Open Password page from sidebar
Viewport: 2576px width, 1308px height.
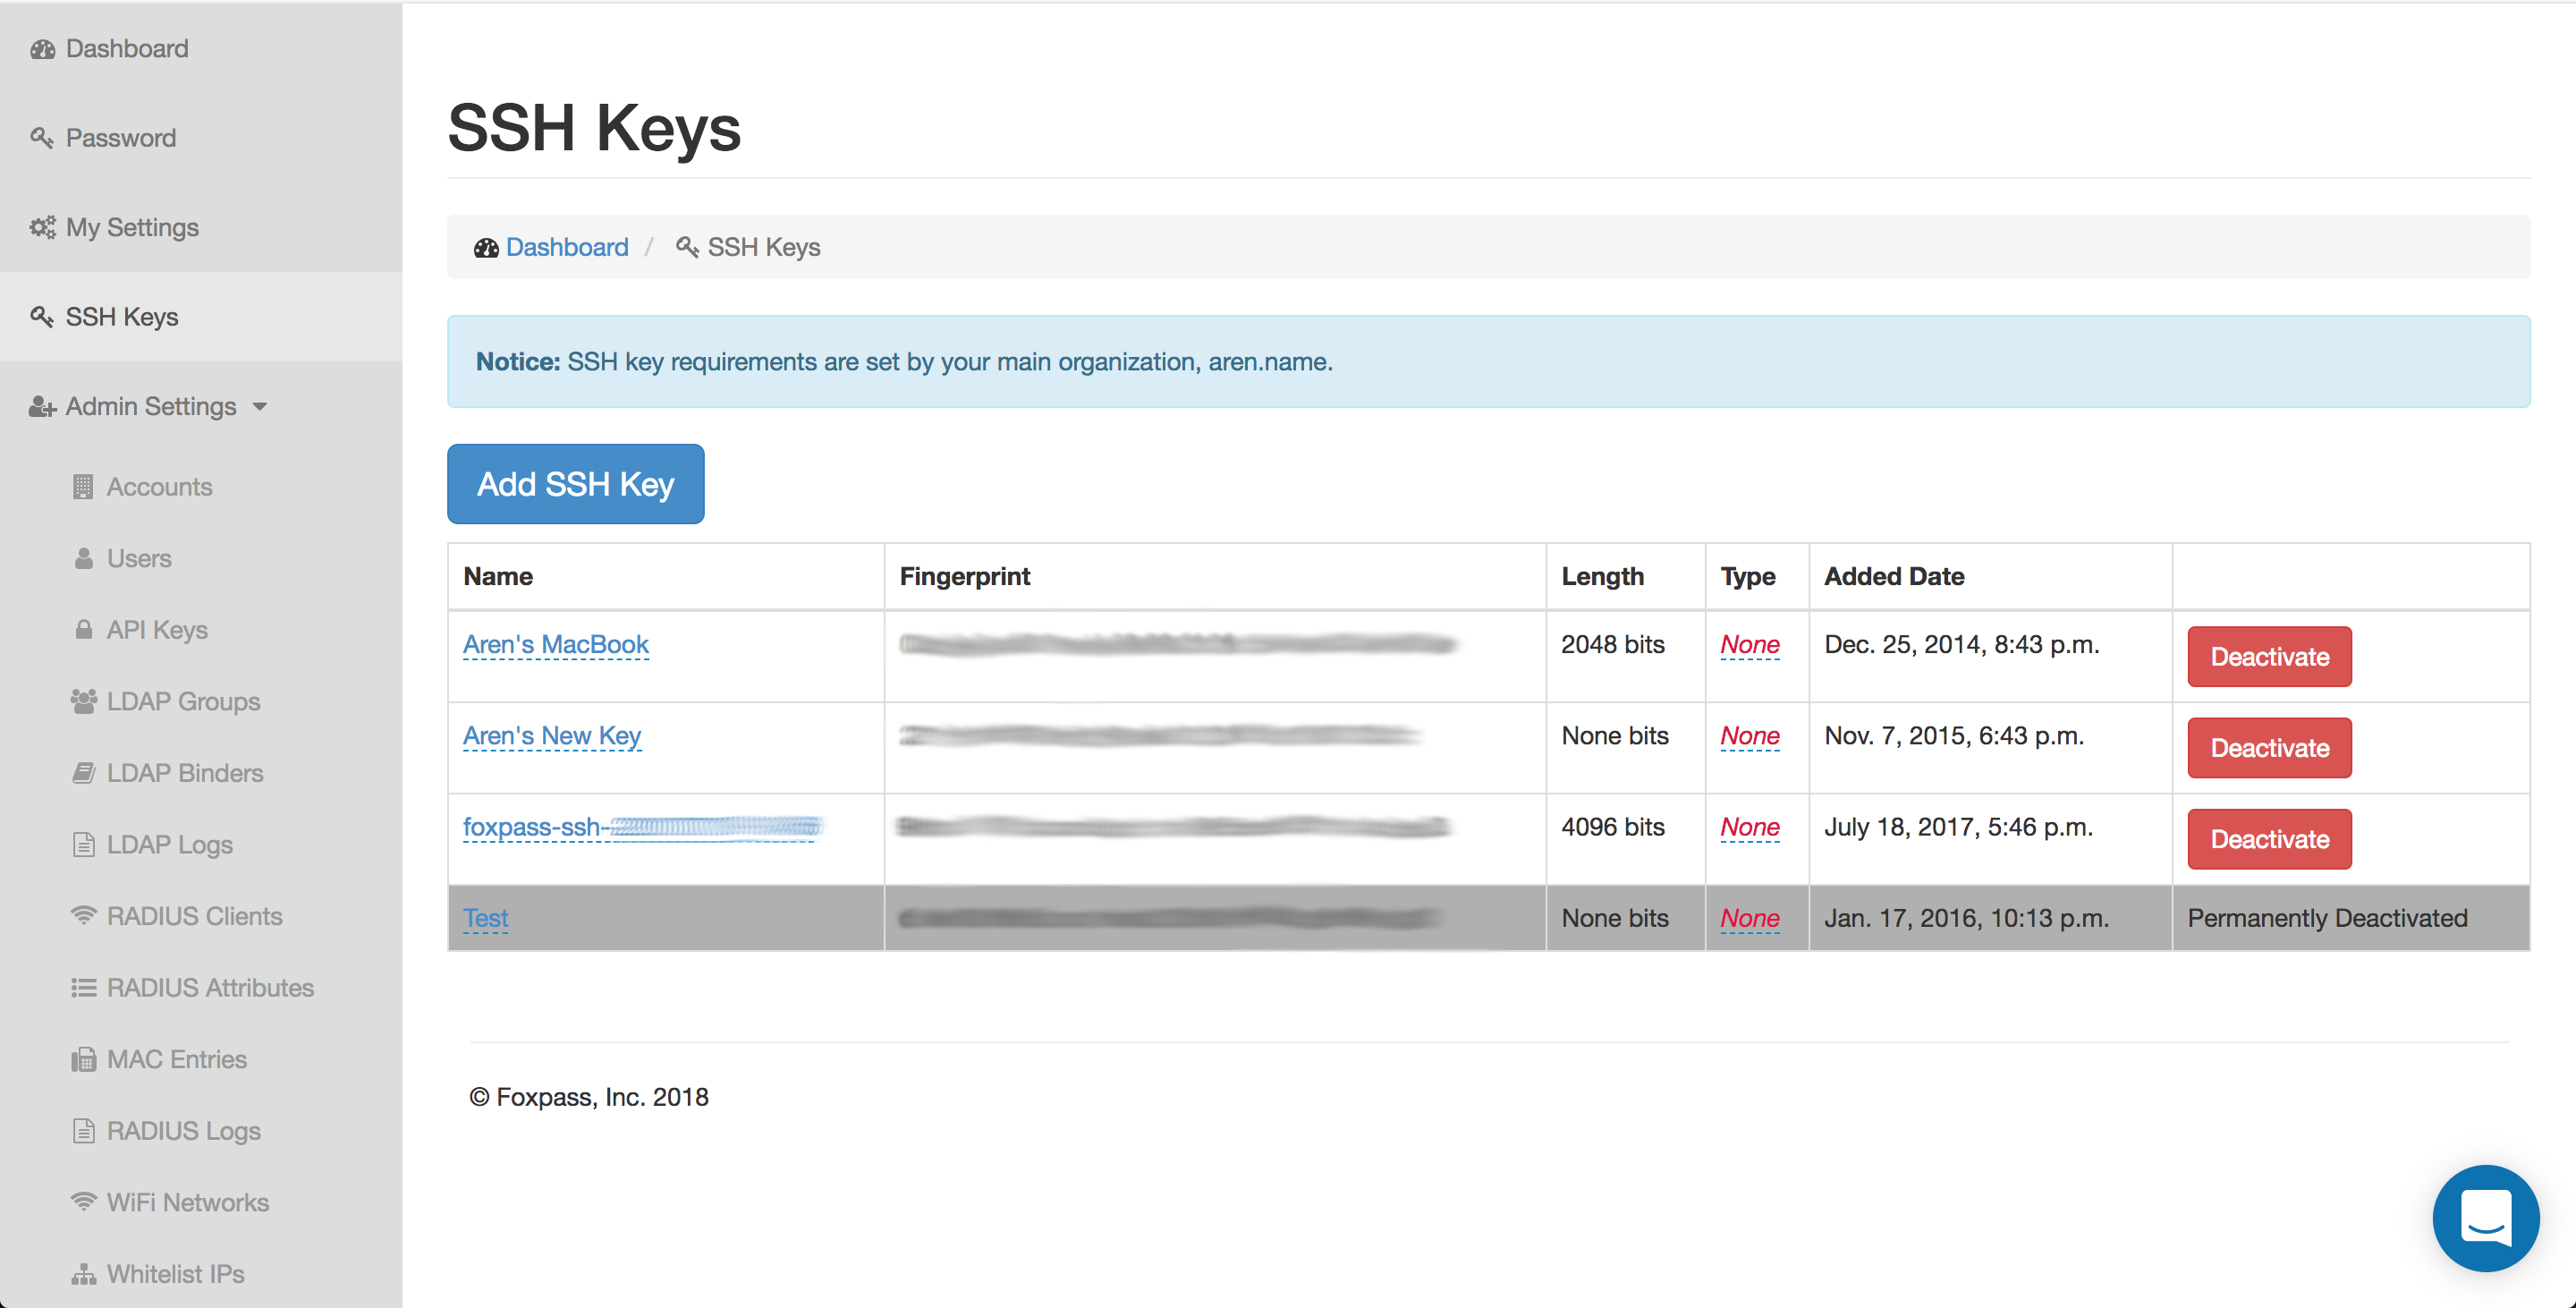[x=120, y=138]
